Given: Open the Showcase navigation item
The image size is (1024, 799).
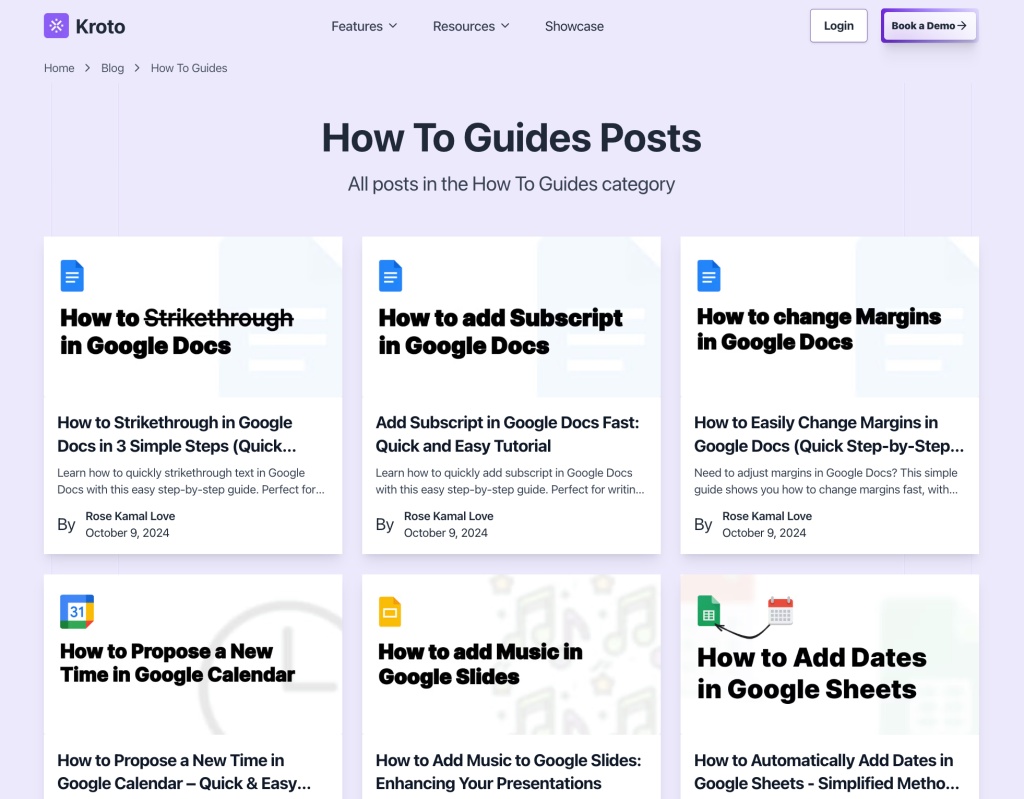Looking at the screenshot, I should (574, 26).
